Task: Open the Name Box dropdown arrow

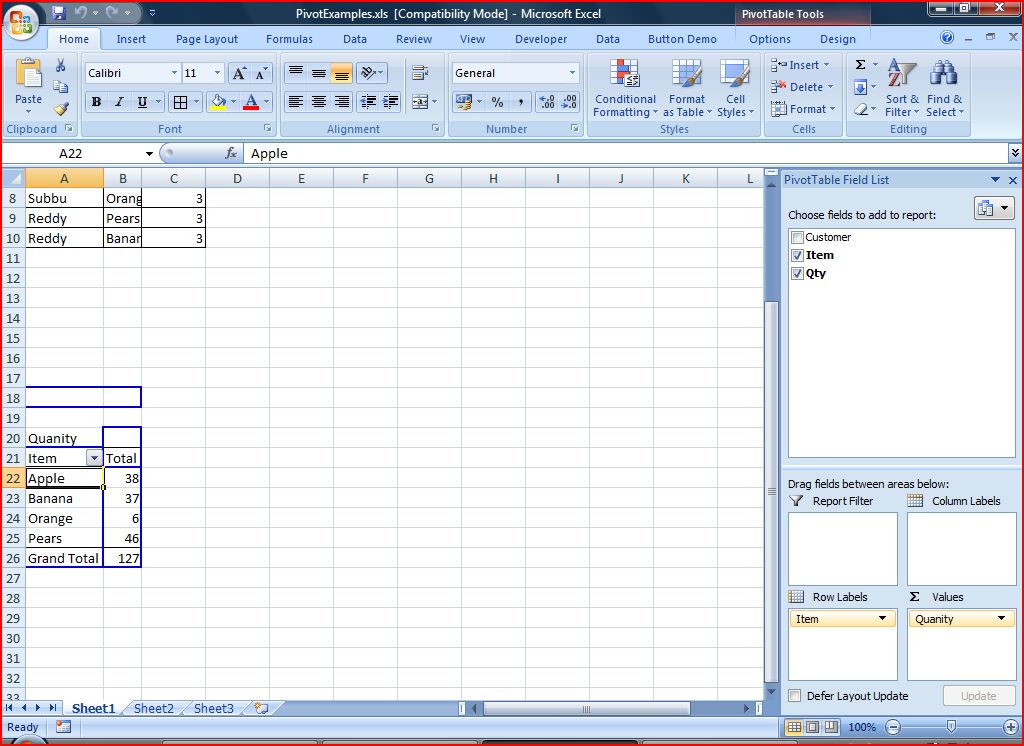Action: tap(149, 154)
